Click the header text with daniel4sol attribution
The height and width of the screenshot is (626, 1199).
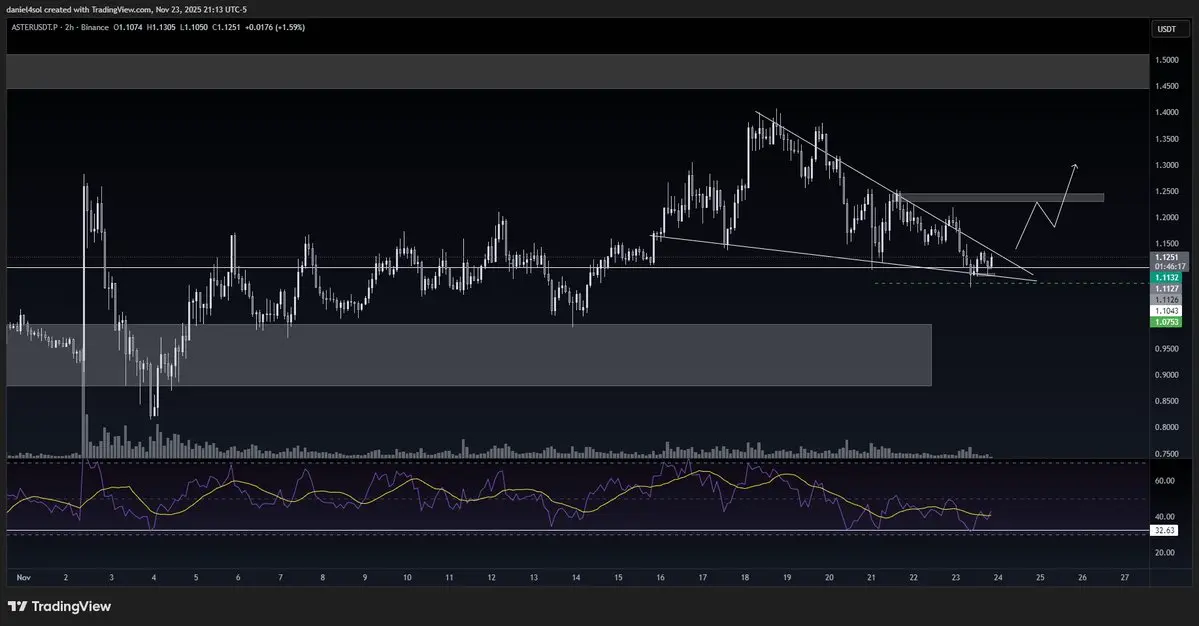tap(125, 9)
